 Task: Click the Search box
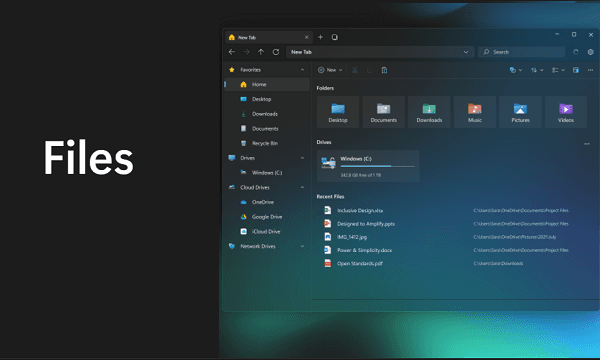521,52
